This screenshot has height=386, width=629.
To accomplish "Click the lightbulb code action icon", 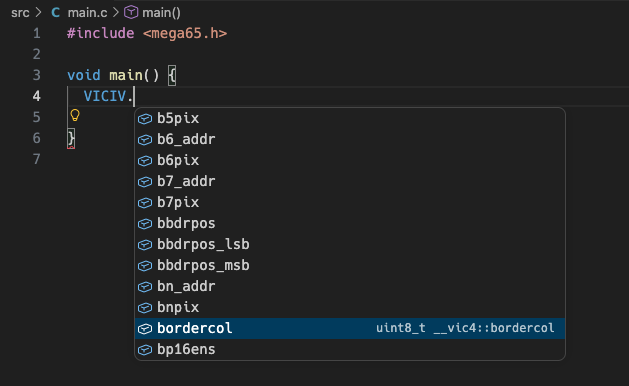I will 75,116.
